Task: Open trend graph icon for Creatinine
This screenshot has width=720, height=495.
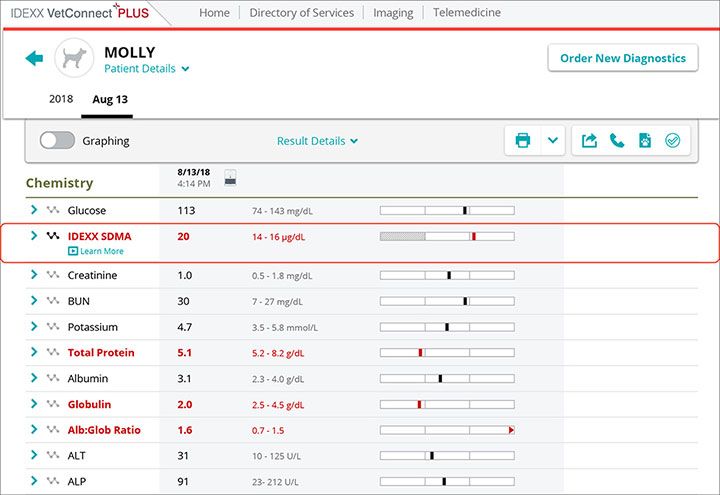Action: click(x=53, y=275)
